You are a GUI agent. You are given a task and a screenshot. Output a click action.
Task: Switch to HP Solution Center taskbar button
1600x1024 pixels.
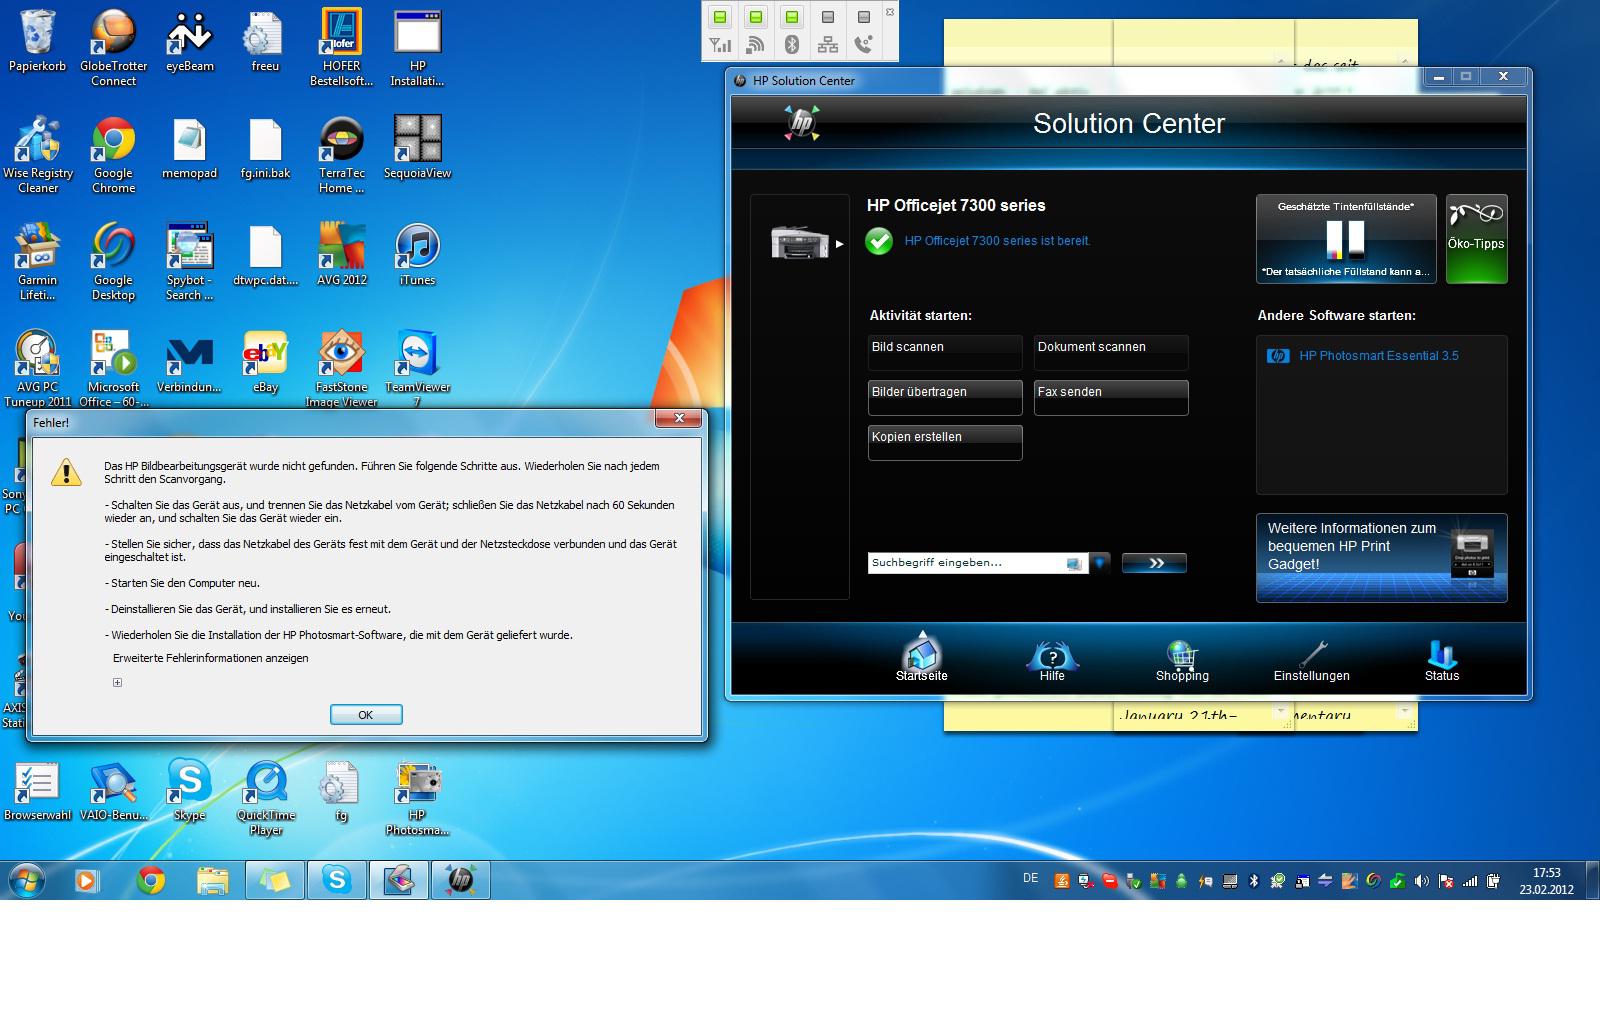coord(461,880)
